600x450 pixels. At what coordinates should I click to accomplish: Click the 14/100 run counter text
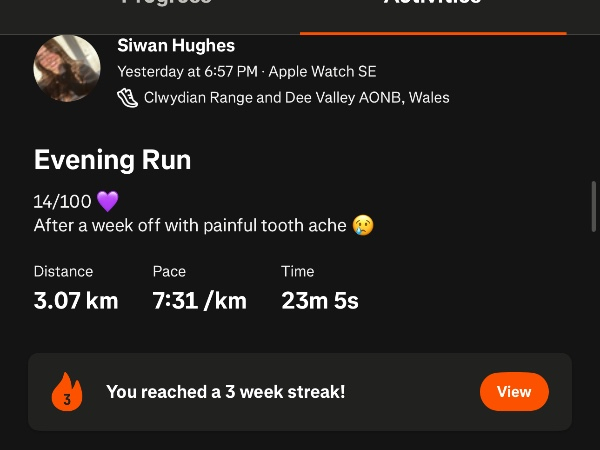[62, 202]
